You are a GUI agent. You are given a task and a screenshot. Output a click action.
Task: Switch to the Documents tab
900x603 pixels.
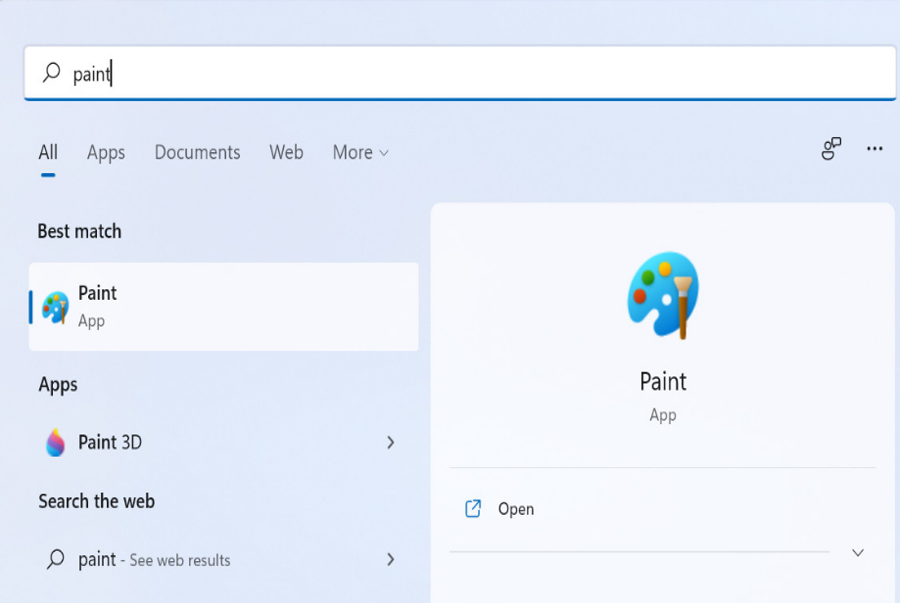pos(197,153)
